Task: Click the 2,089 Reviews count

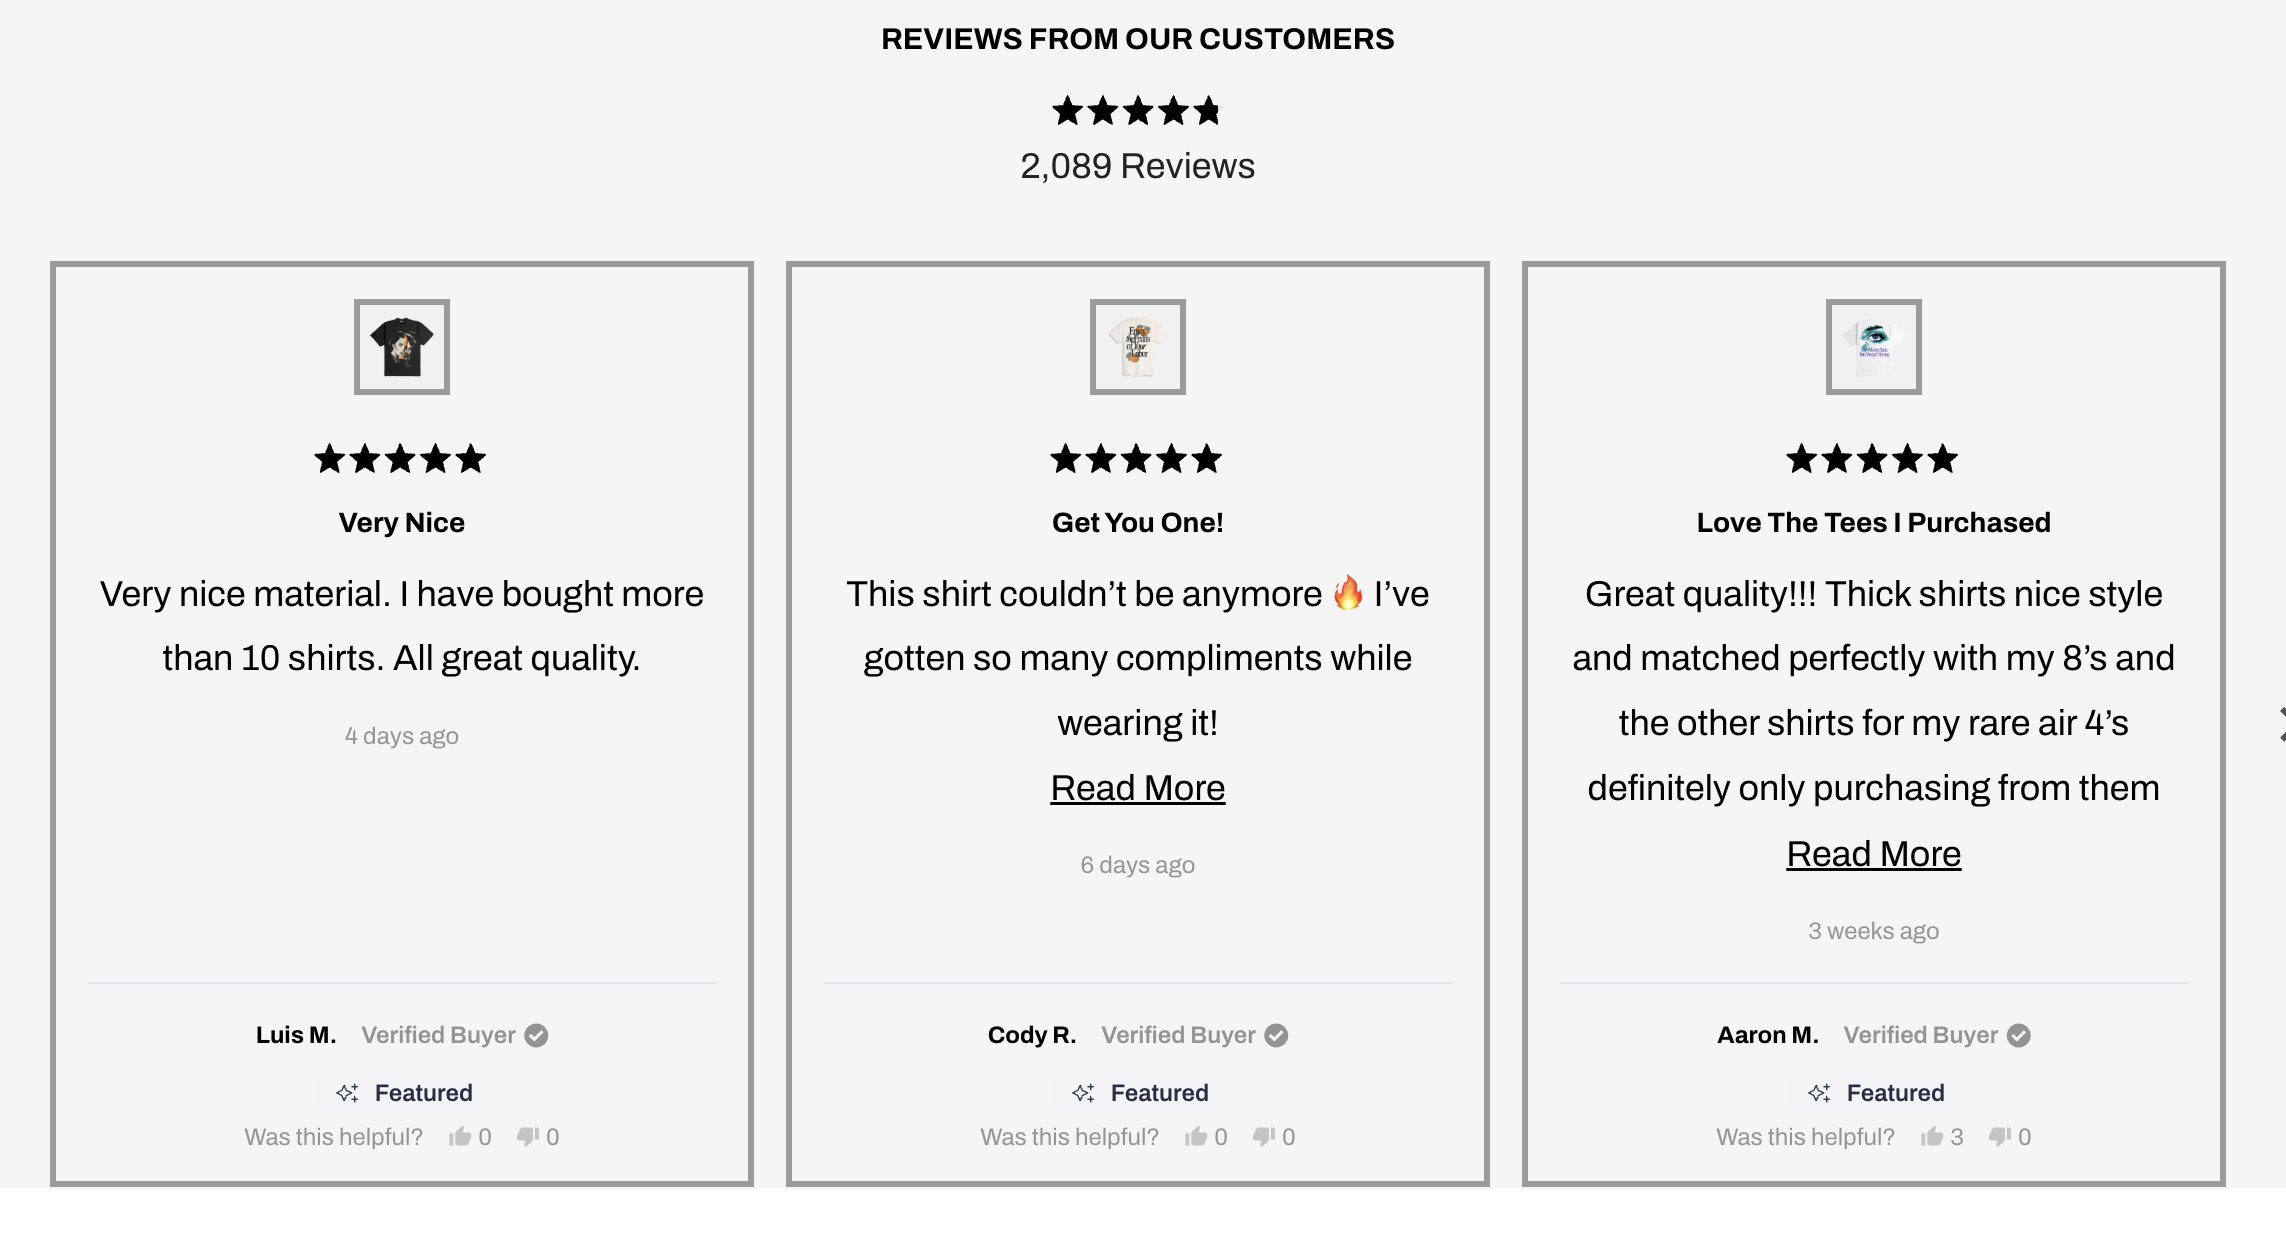Action: tap(1137, 166)
